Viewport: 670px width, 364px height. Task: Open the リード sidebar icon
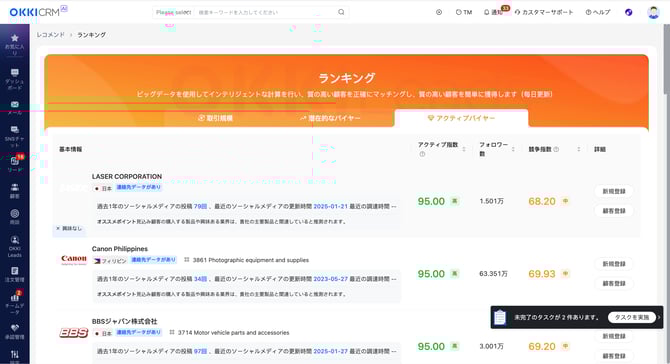click(15, 164)
